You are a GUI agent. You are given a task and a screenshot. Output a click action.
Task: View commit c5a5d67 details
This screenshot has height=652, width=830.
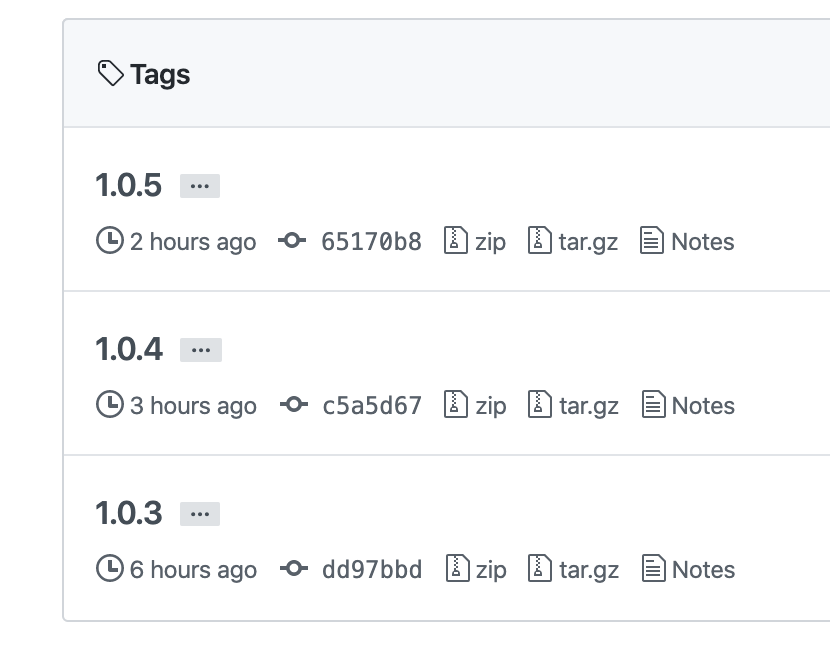click(372, 405)
